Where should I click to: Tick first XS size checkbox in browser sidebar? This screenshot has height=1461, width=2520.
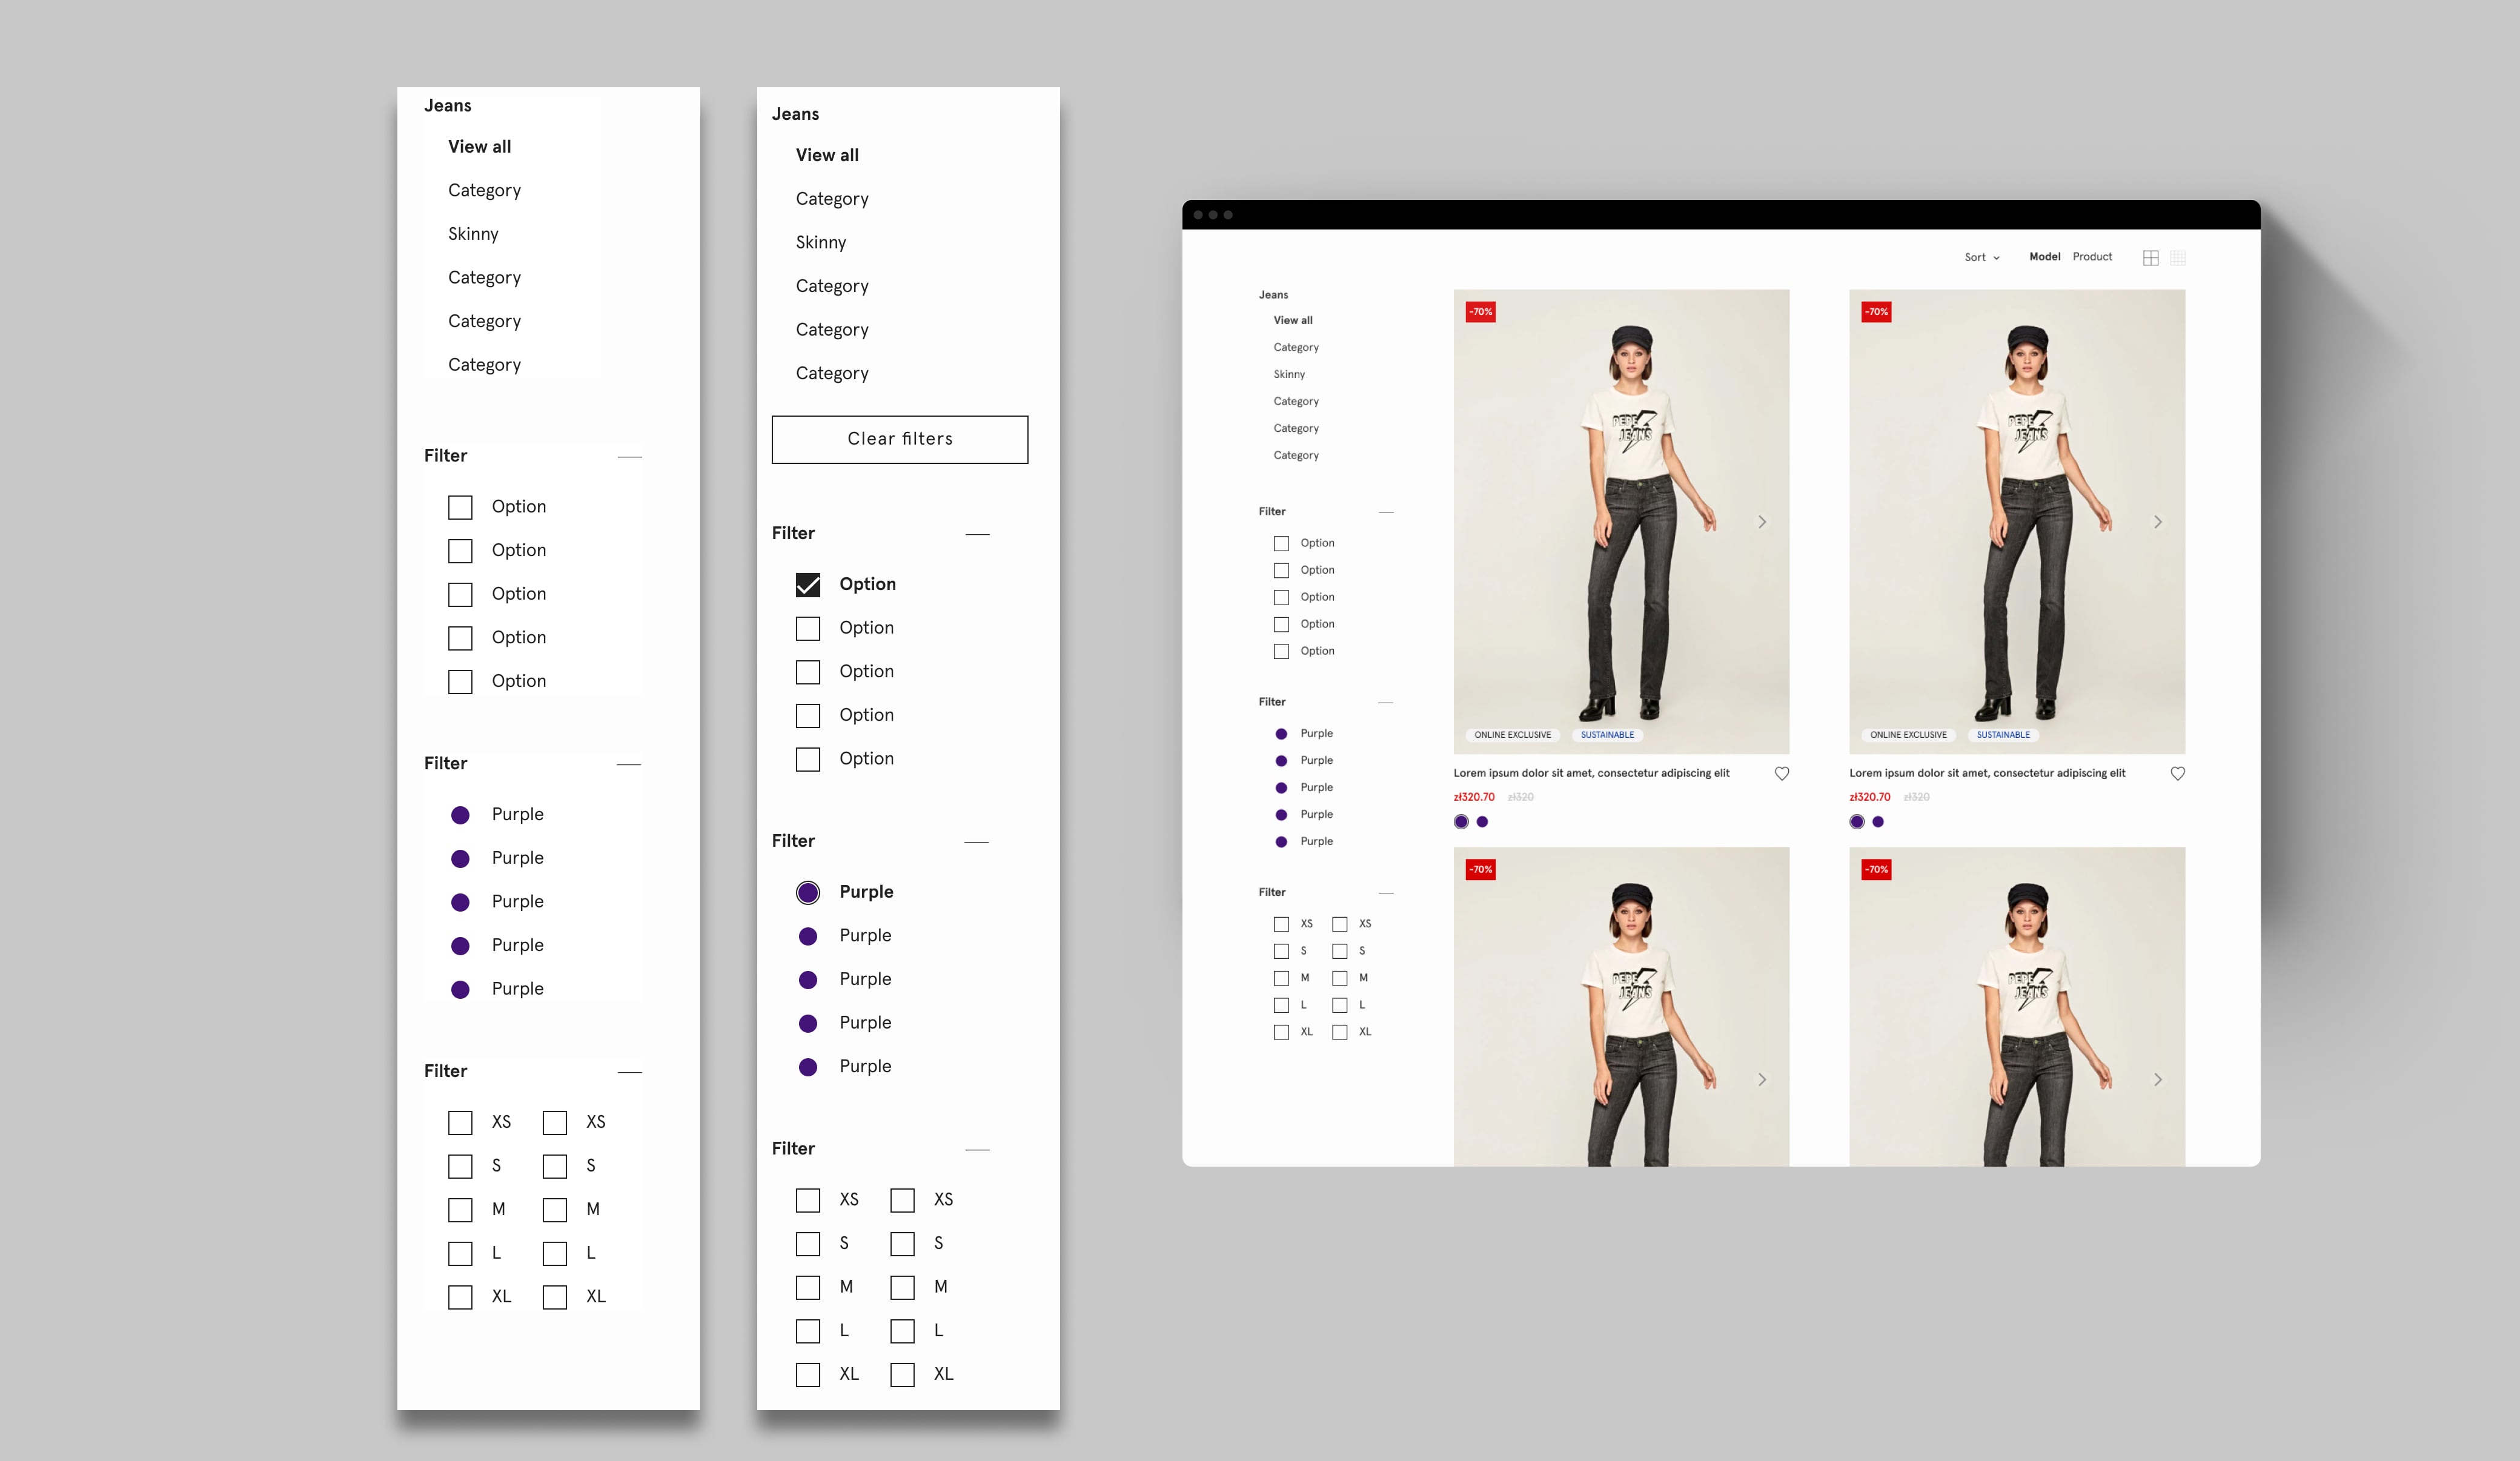(x=1281, y=924)
